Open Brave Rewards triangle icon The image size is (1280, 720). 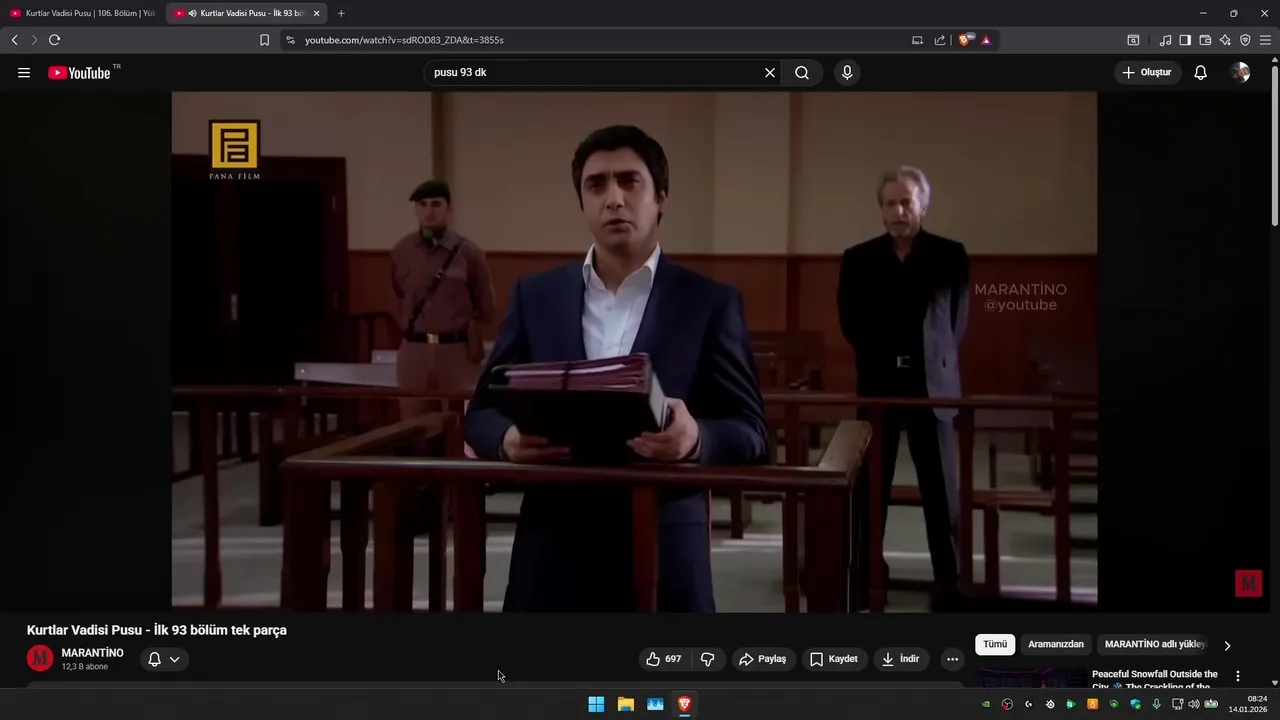986,40
